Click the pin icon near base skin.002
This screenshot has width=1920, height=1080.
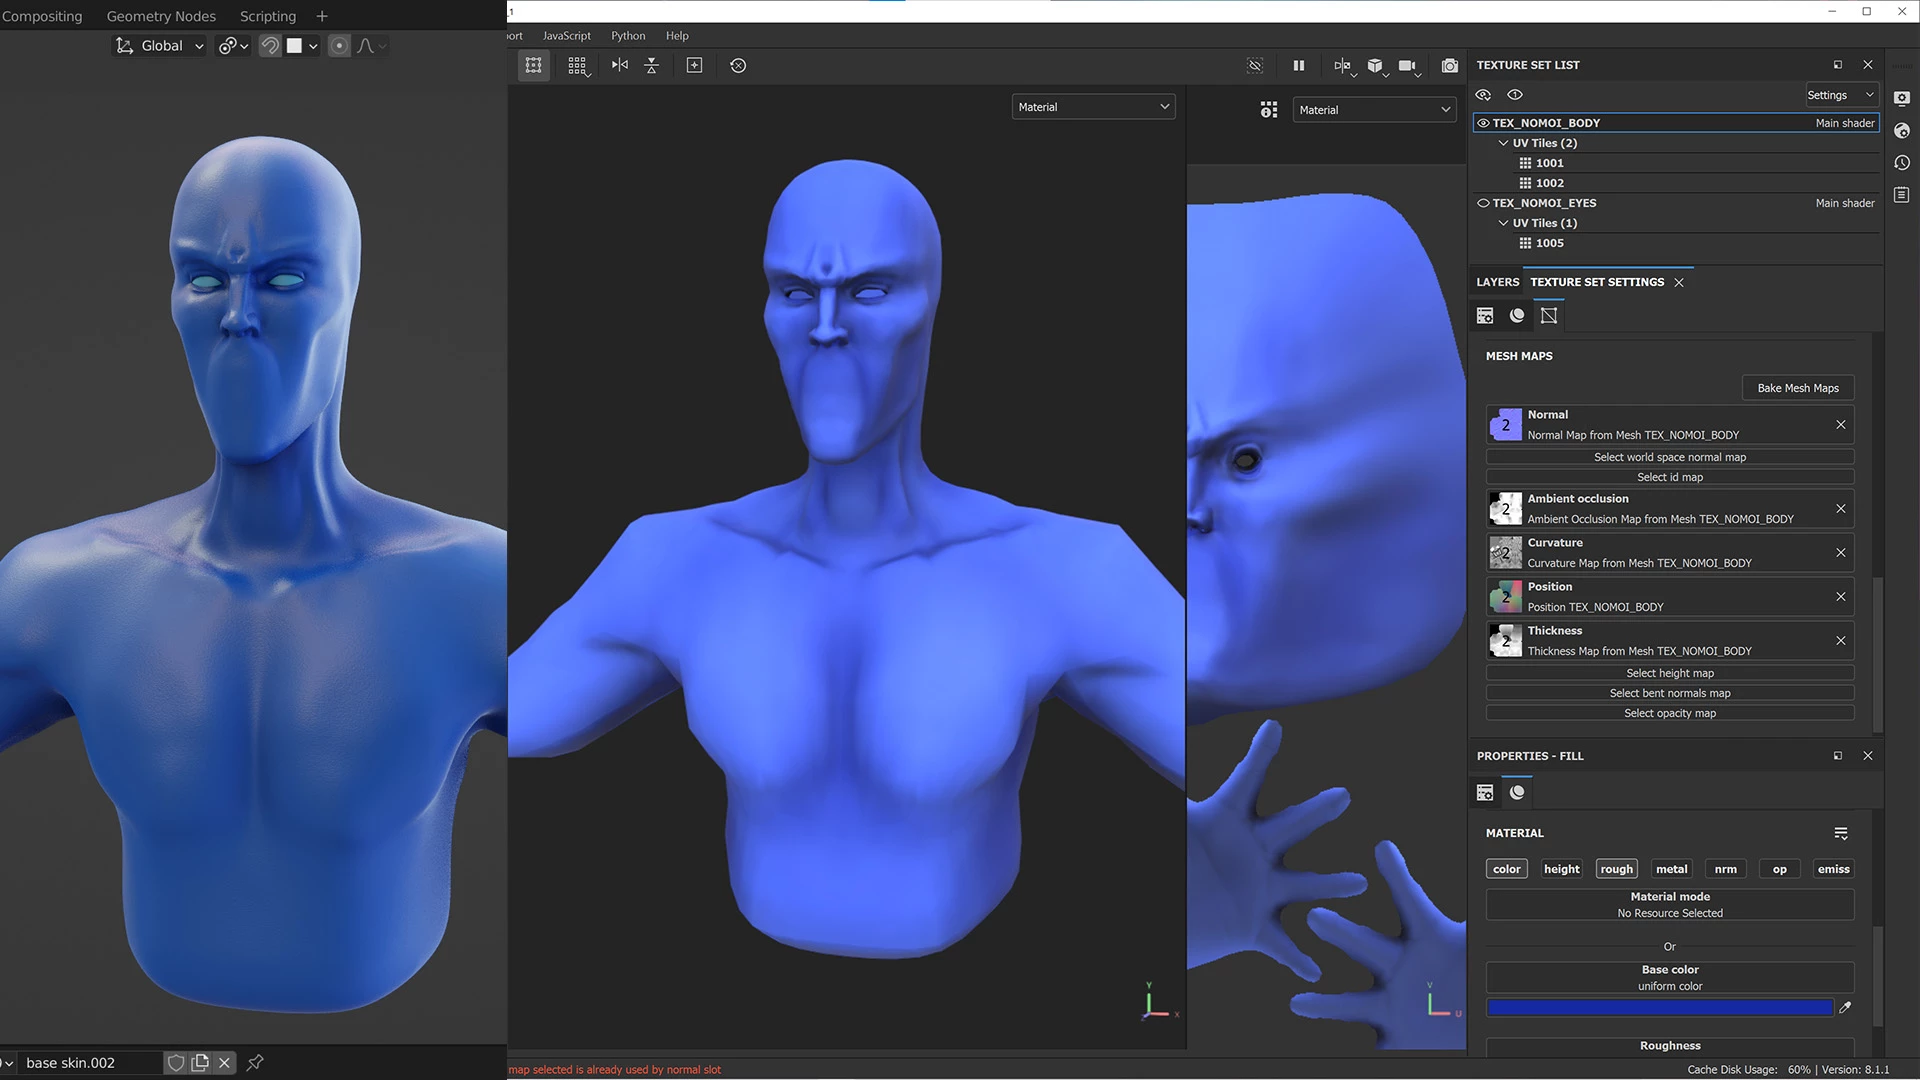255,1063
